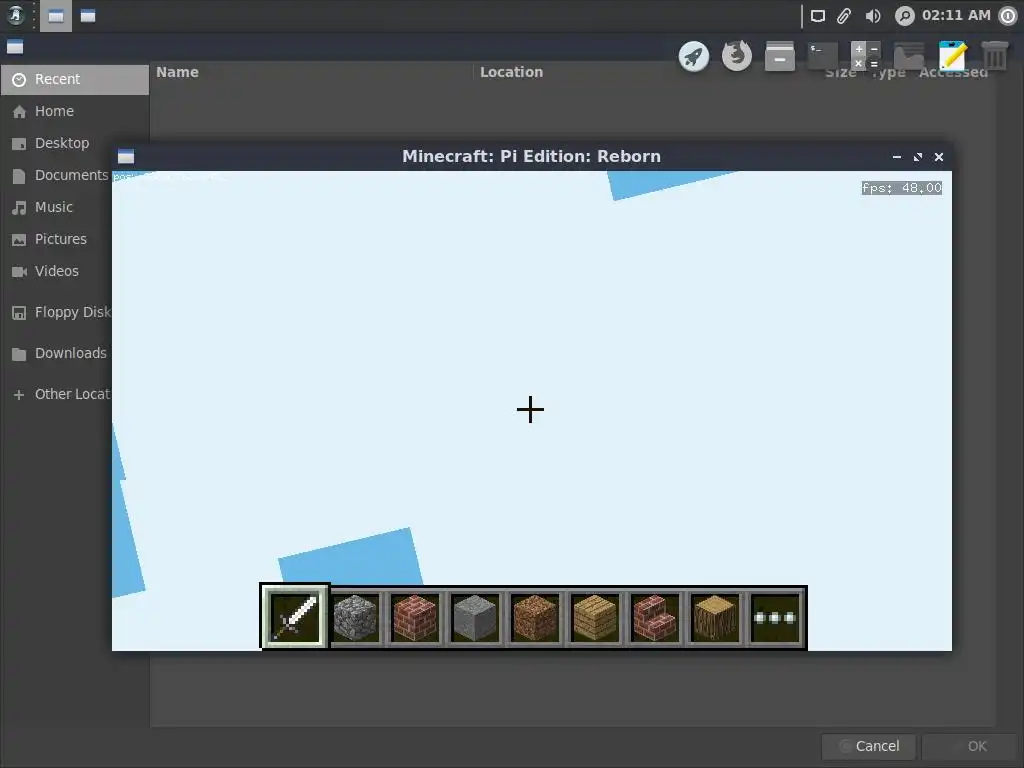Open Documents in file dialog sidebar
This screenshot has height=768, width=1024.
[57, 175]
